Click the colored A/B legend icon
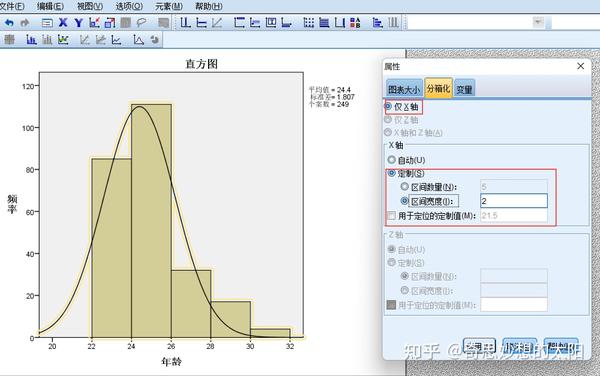Viewport: 600px width, 376px height. pos(355,23)
